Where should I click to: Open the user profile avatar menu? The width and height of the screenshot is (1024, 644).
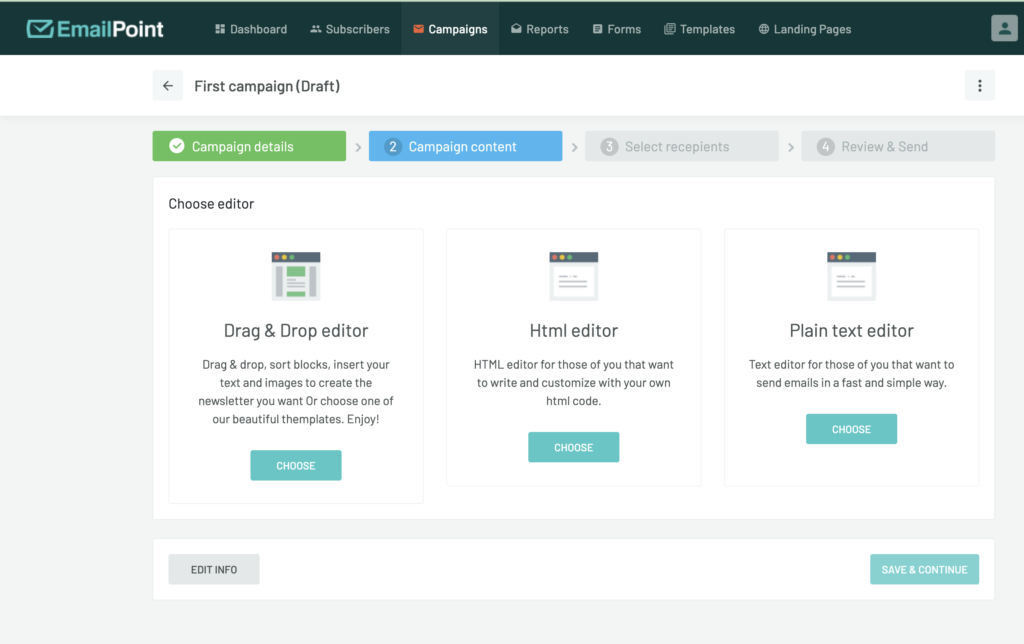(1003, 28)
